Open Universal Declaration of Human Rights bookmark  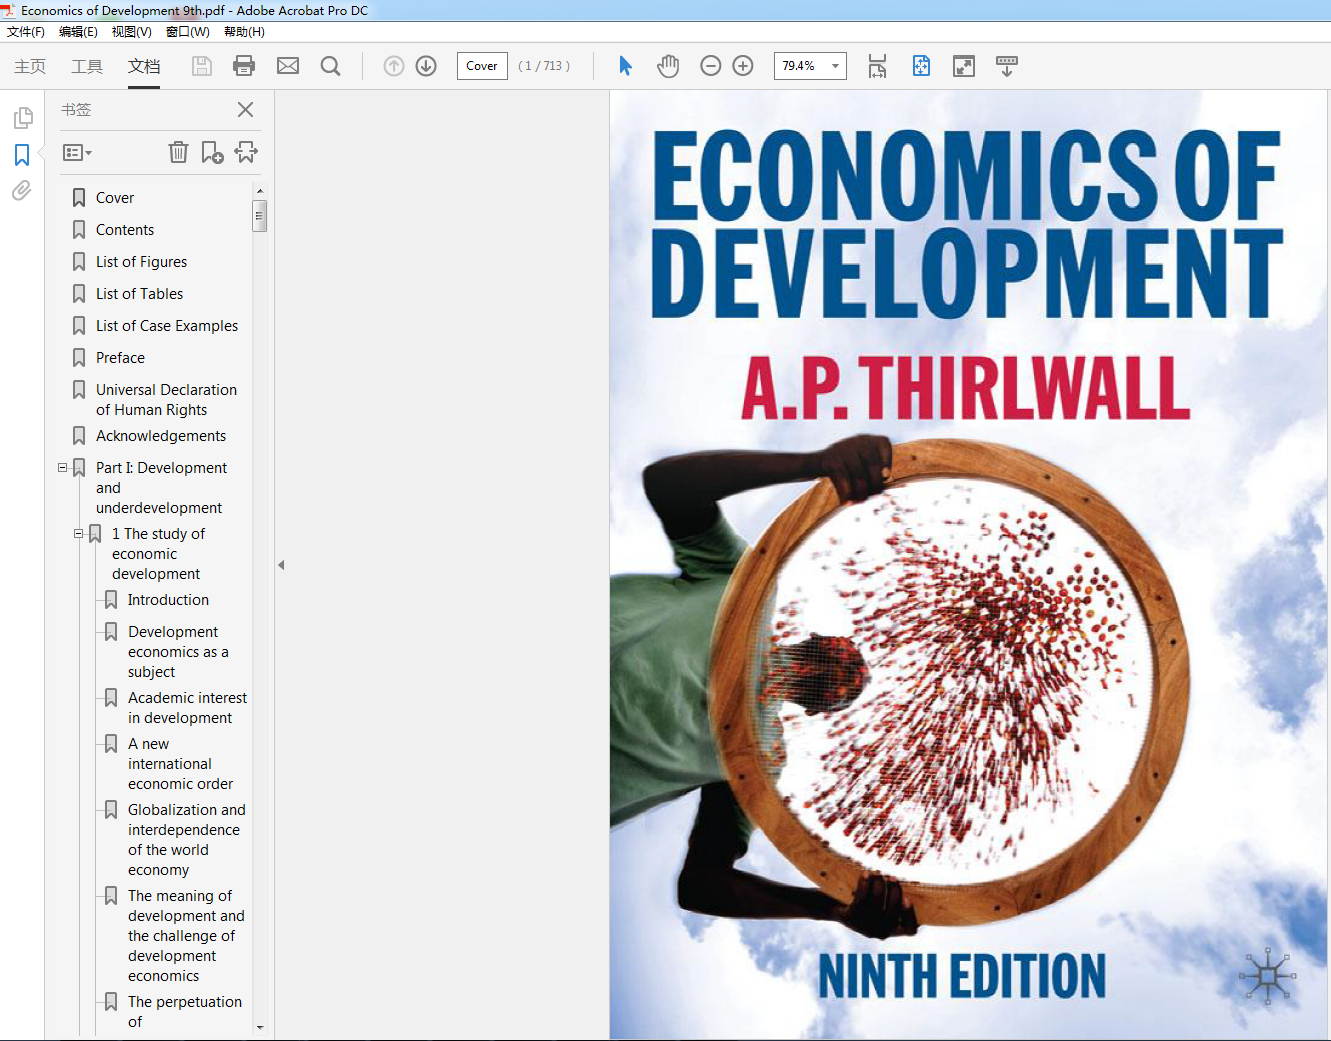point(166,400)
